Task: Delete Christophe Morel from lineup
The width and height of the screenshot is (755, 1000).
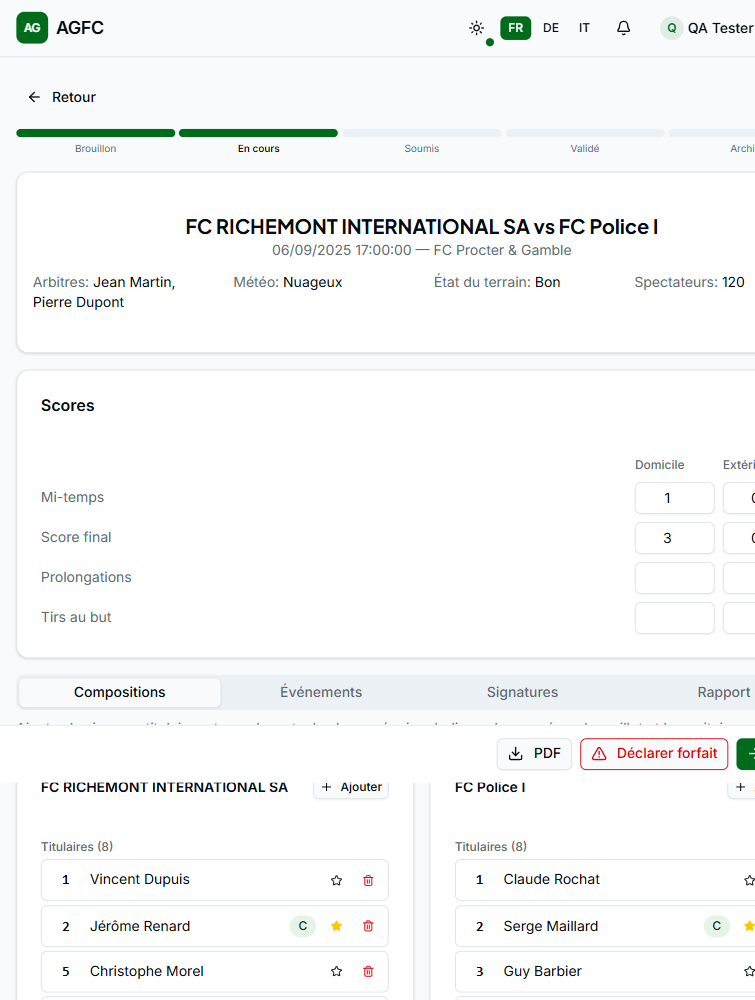Action: pyautogui.click(x=368, y=971)
